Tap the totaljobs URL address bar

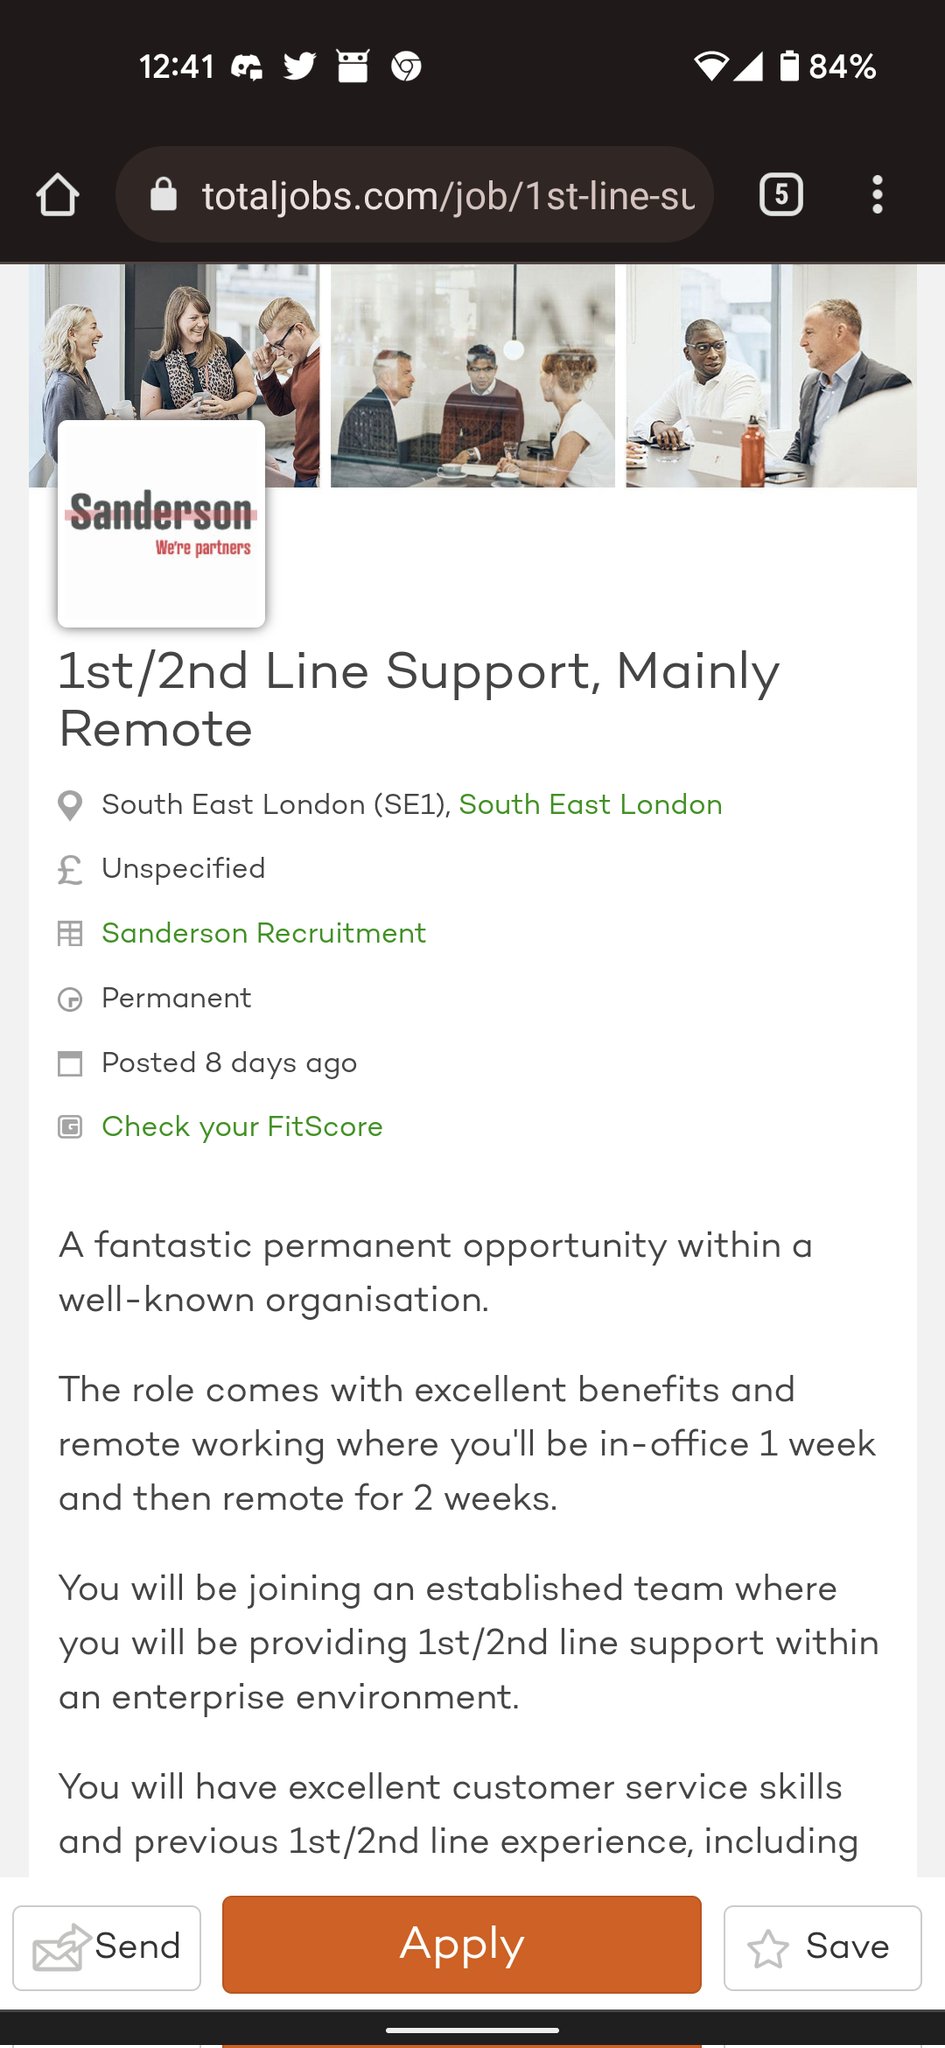point(447,196)
